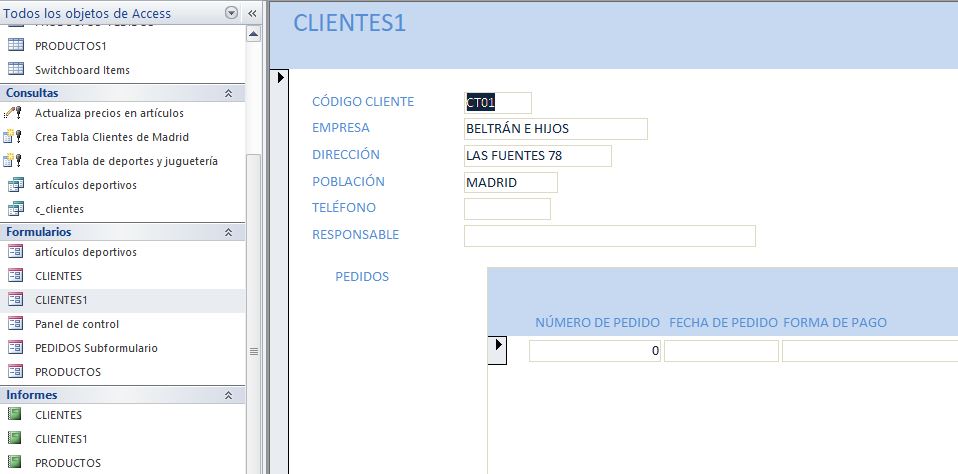Select PRODUCTOS under Informes
Viewport: 958px width, 474px height.
pos(68,462)
